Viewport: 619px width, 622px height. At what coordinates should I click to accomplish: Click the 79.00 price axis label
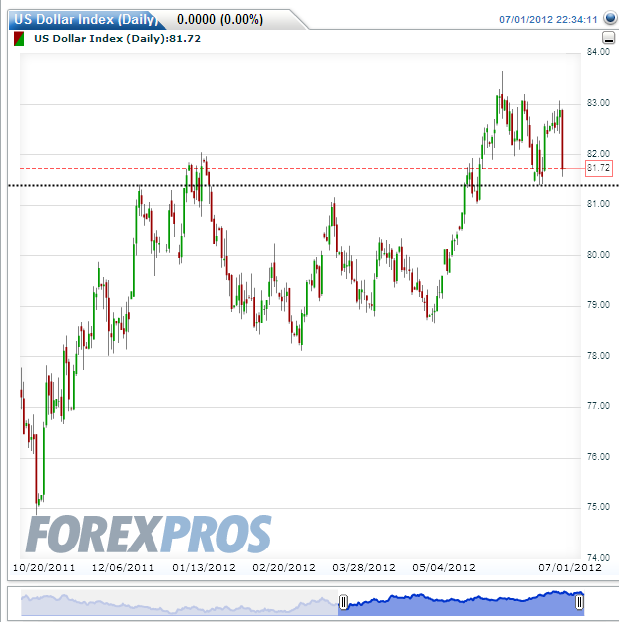point(598,305)
